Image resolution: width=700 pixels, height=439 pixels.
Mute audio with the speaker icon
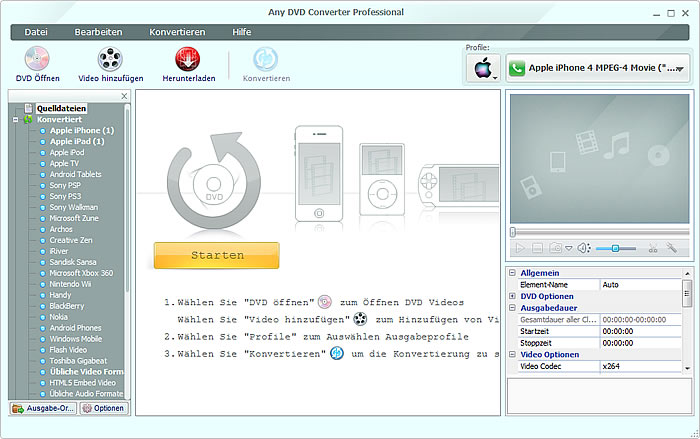click(x=583, y=248)
